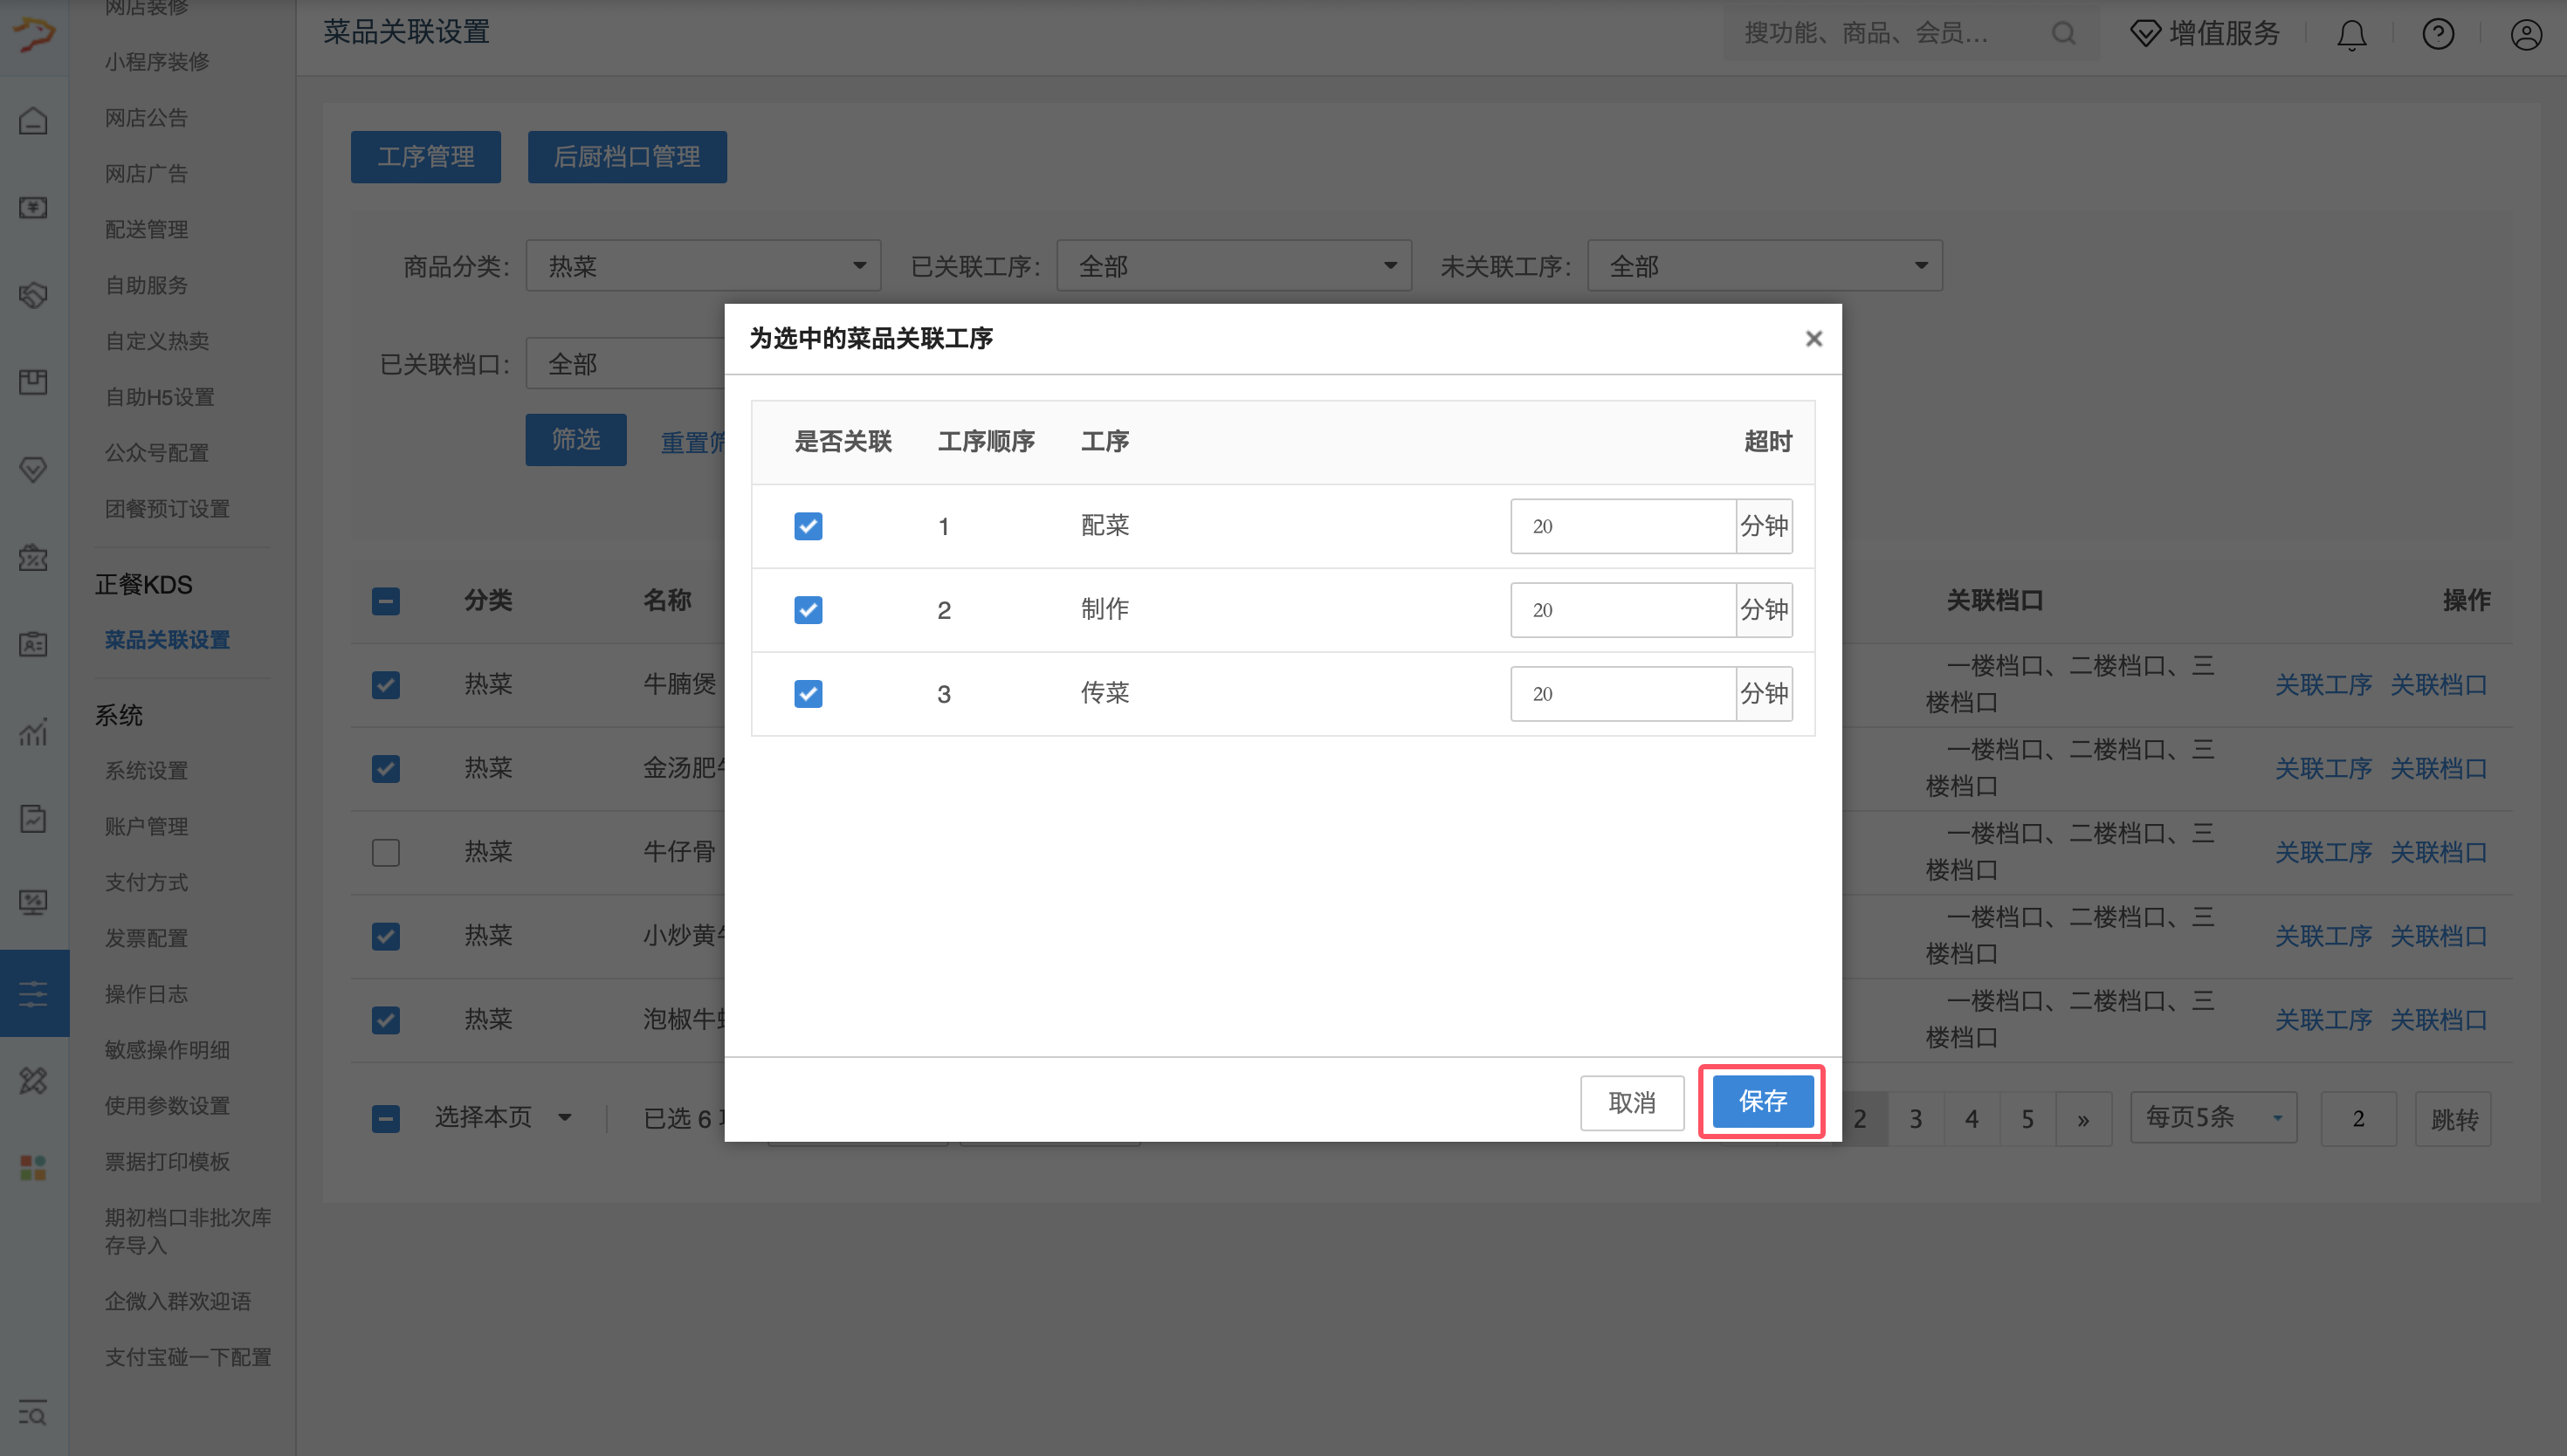Open the colorful apps grid icon
Screen dimensions: 2567x1456
33,1168
